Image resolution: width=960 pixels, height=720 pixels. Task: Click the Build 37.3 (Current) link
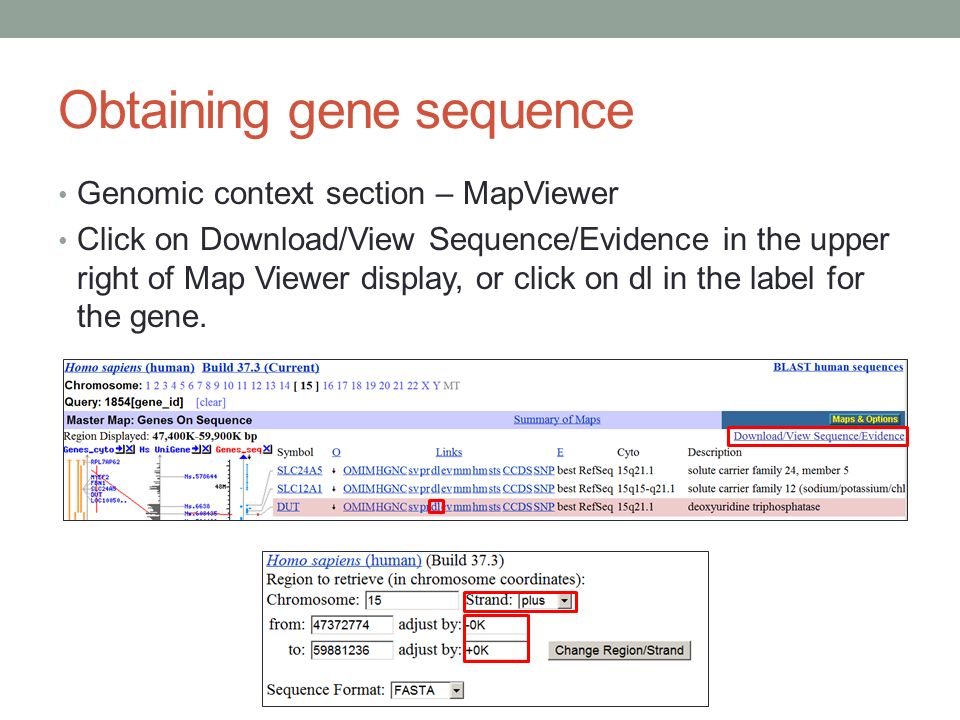click(261, 367)
